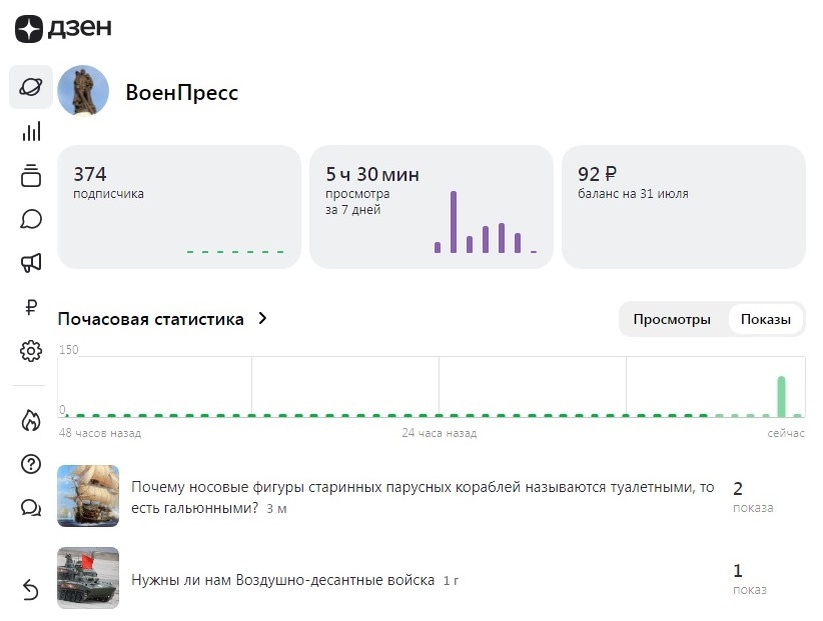This screenshot has width=823, height=621.
Task: Switch to the Показы tab
Action: click(766, 319)
